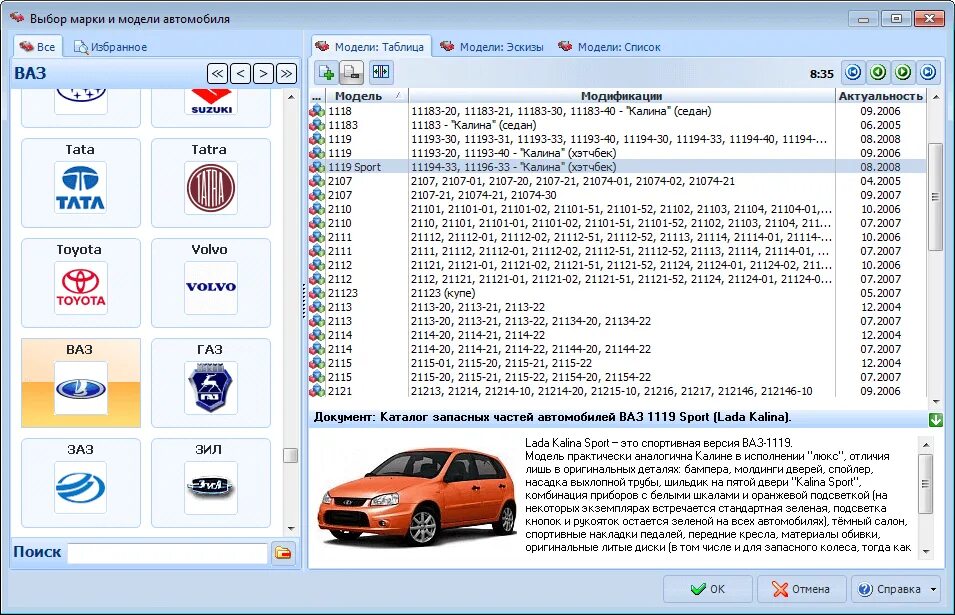The image size is (955, 615).
Task: Select the ГАЗ brand tile
Action: (209, 384)
